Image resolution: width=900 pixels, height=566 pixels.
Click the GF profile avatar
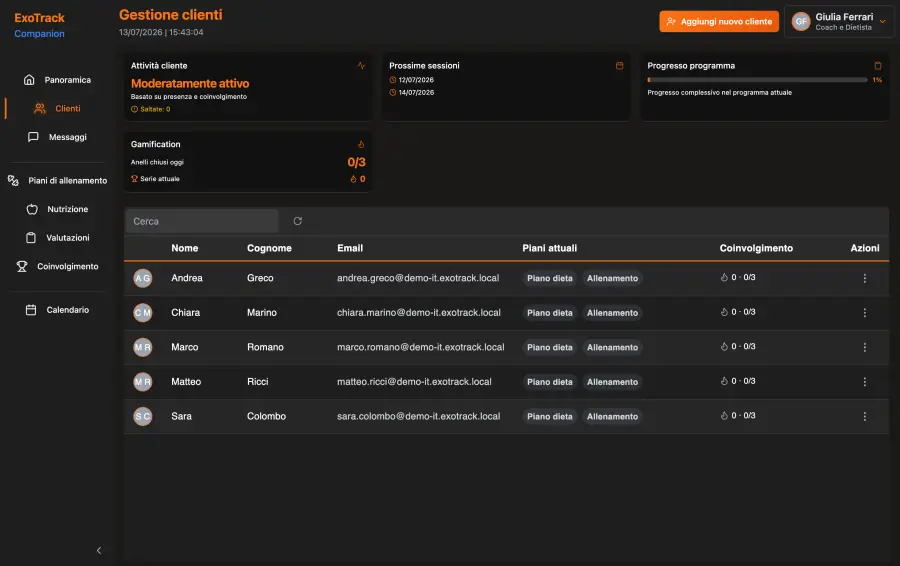coord(801,22)
